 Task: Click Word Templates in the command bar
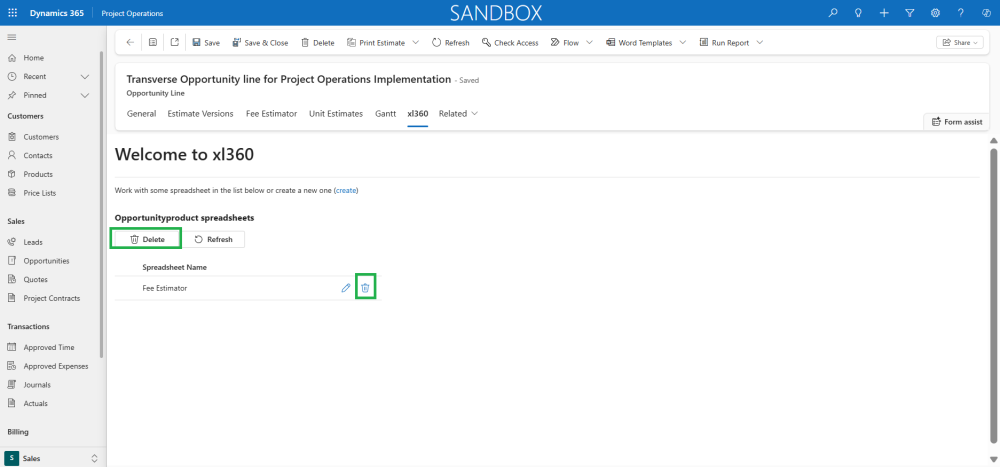638,43
